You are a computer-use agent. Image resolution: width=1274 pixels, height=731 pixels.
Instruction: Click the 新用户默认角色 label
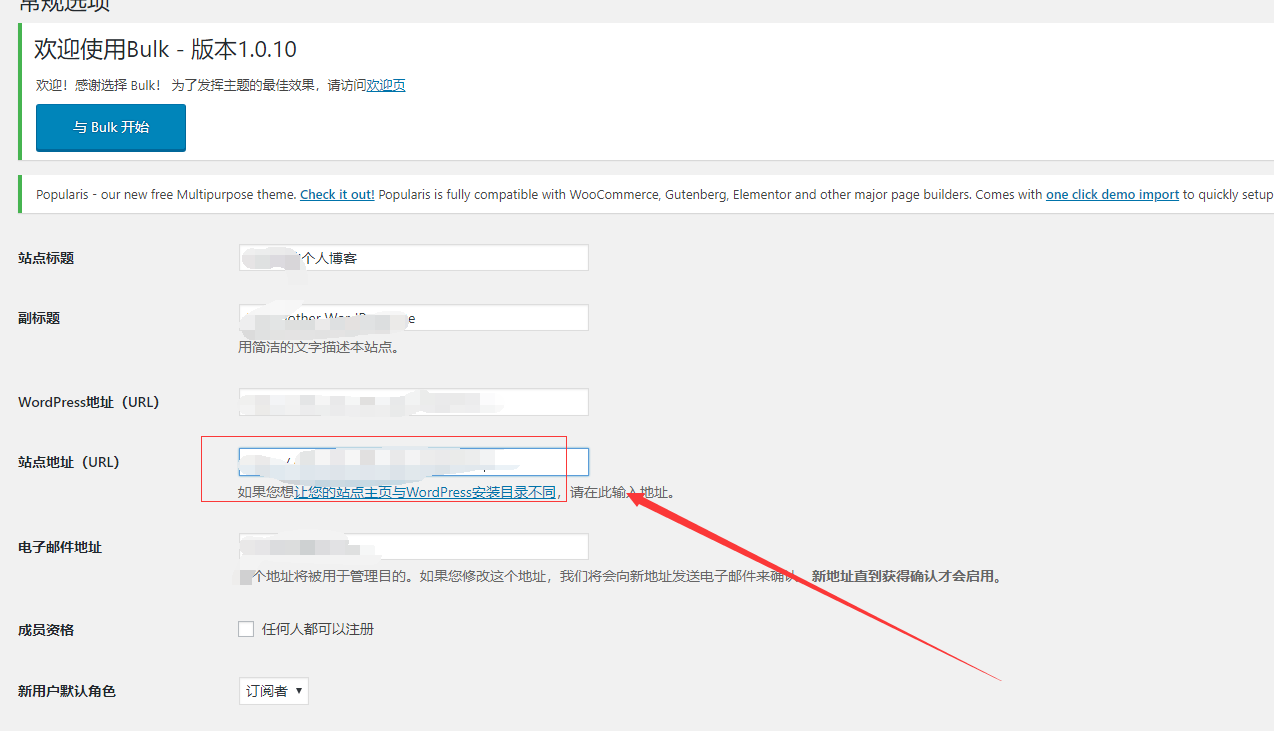[67, 691]
